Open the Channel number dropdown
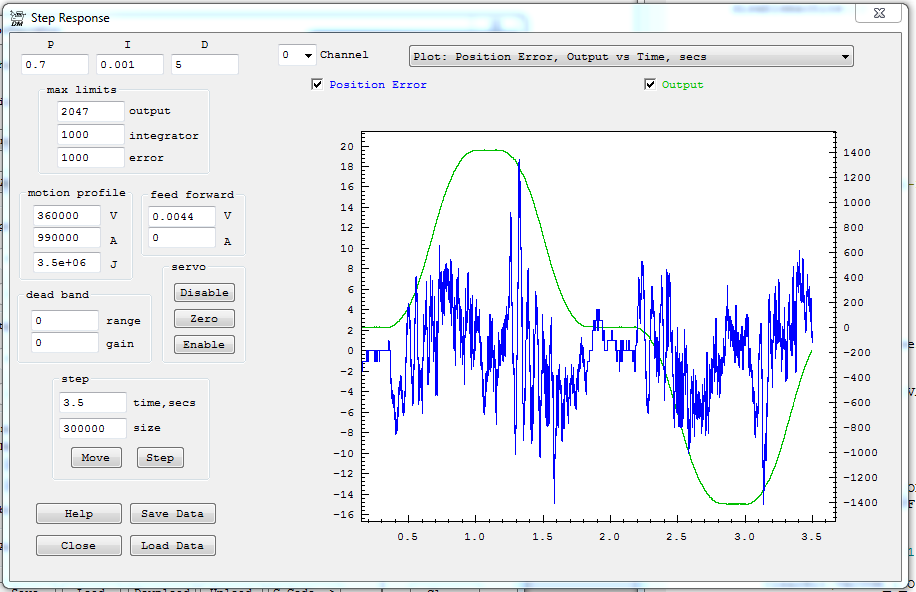916x592 pixels. pyautogui.click(x=307, y=56)
